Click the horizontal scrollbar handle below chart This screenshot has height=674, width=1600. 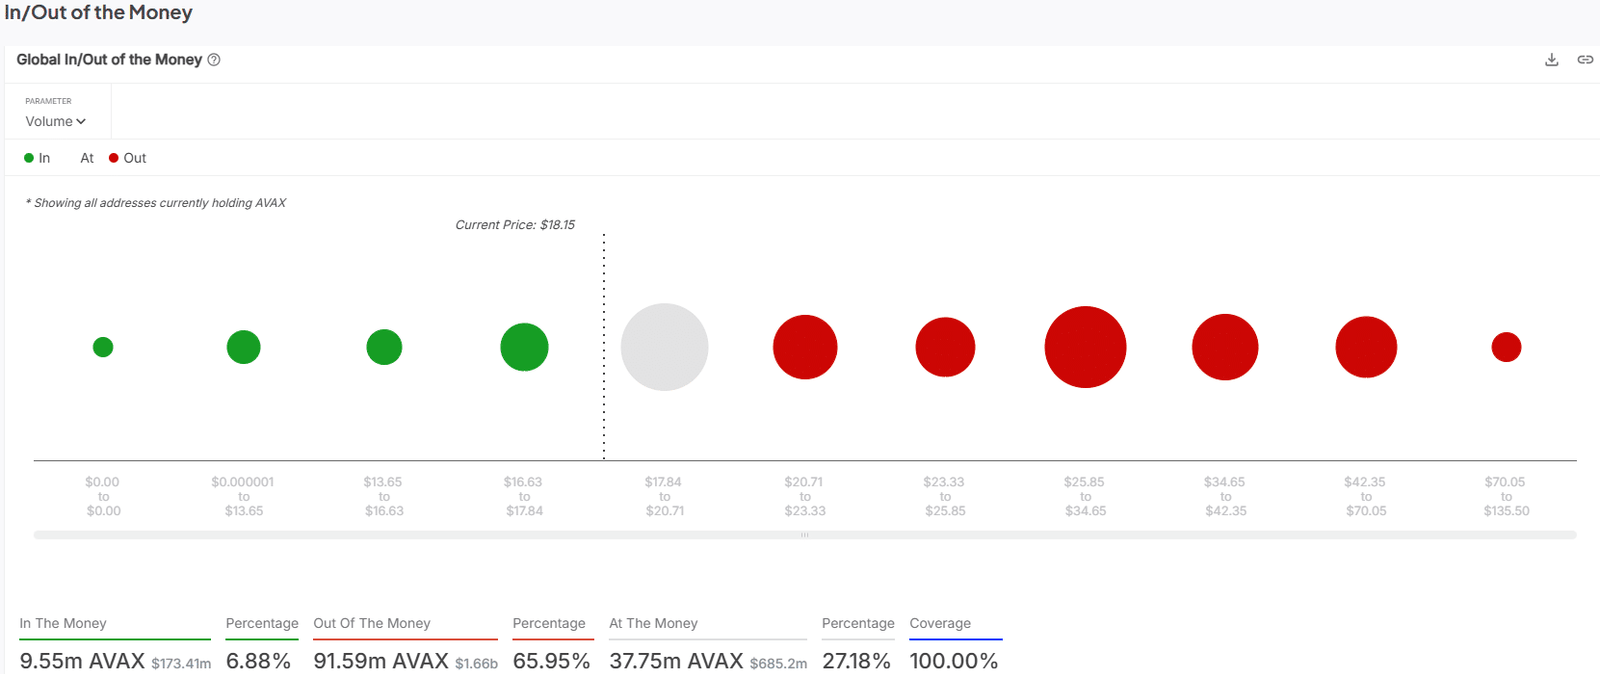tap(805, 535)
